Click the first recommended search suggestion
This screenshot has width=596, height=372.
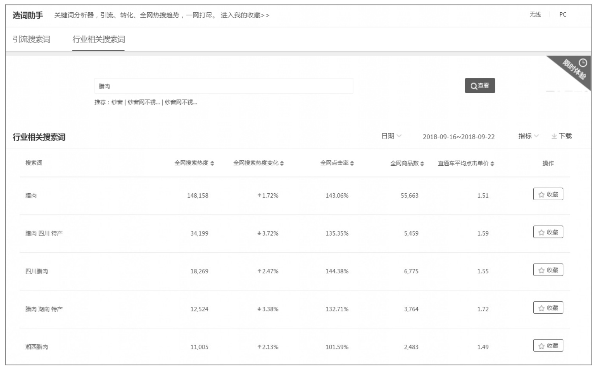click(117, 102)
